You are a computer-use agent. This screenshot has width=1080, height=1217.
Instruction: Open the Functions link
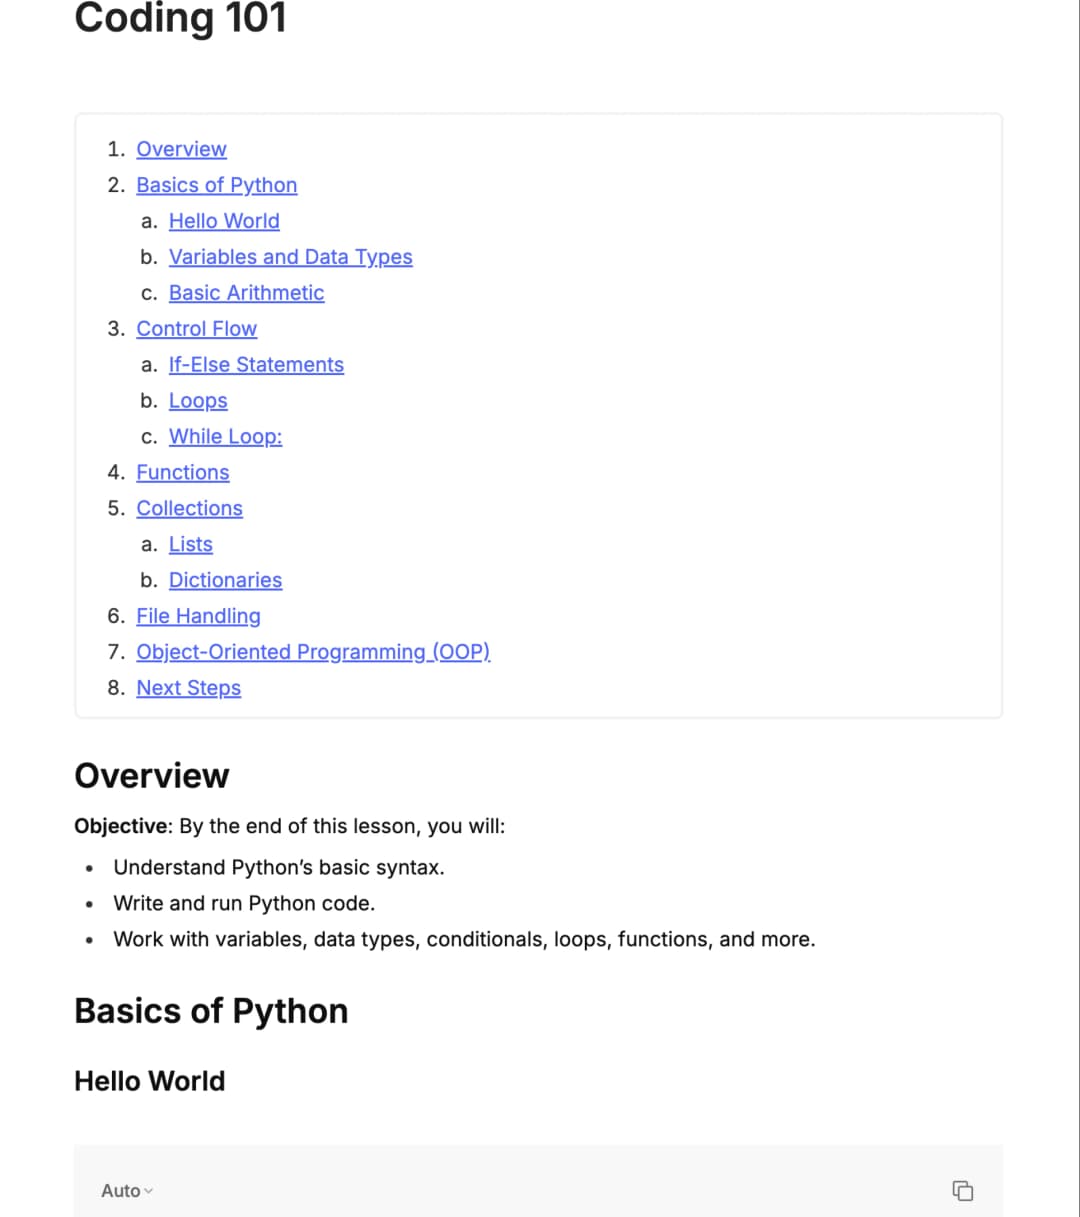click(x=182, y=473)
